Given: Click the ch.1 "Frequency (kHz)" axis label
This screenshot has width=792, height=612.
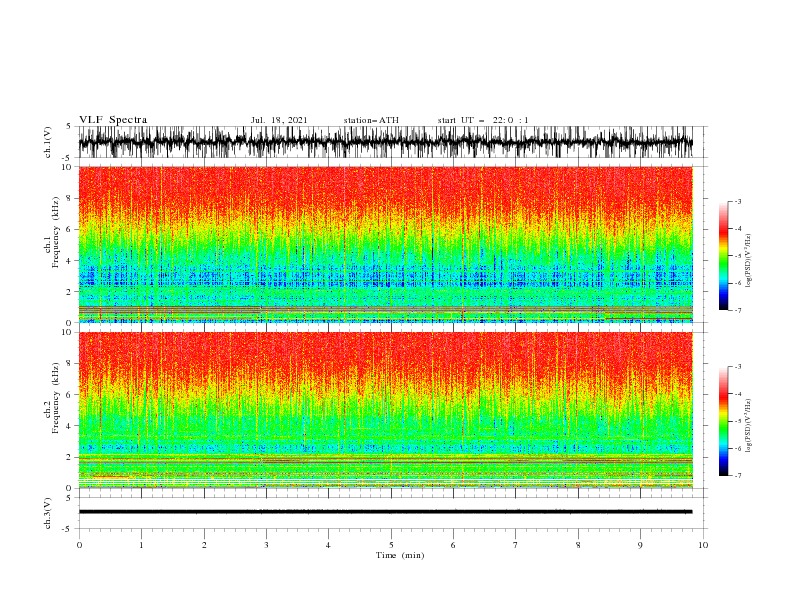Looking at the screenshot, I should [x=55, y=232].
